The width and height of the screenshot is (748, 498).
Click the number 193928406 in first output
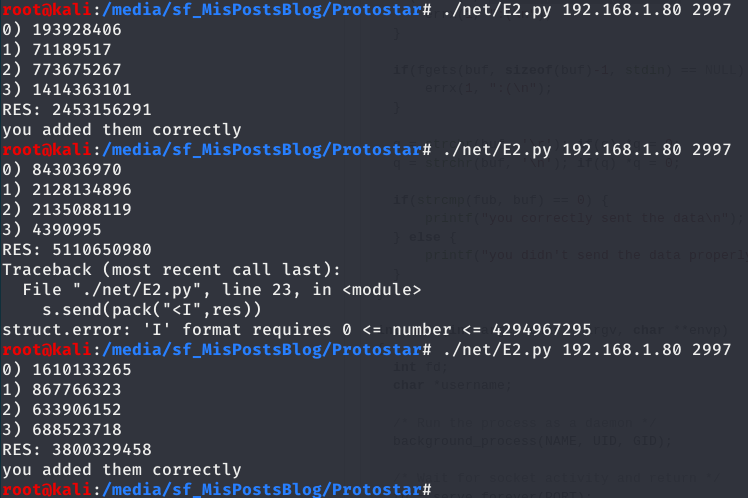[x=77, y=30]
